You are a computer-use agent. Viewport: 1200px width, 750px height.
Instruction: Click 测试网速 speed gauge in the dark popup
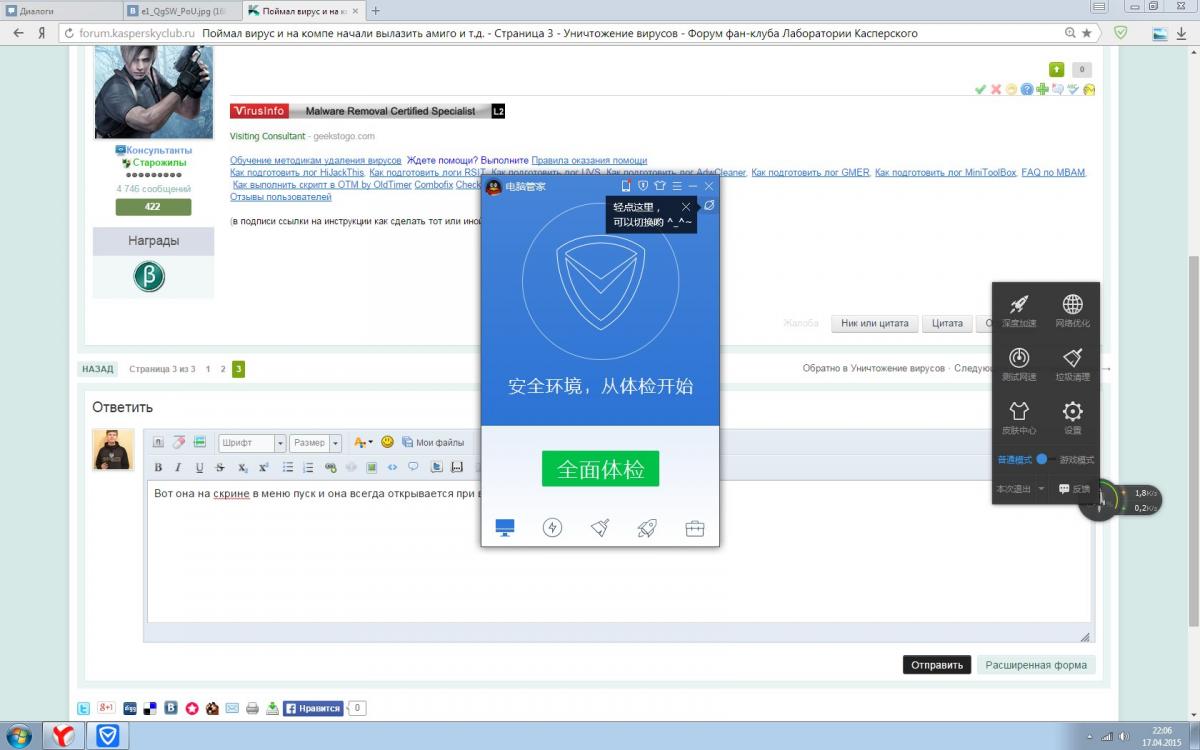(x=1019, y=364)
